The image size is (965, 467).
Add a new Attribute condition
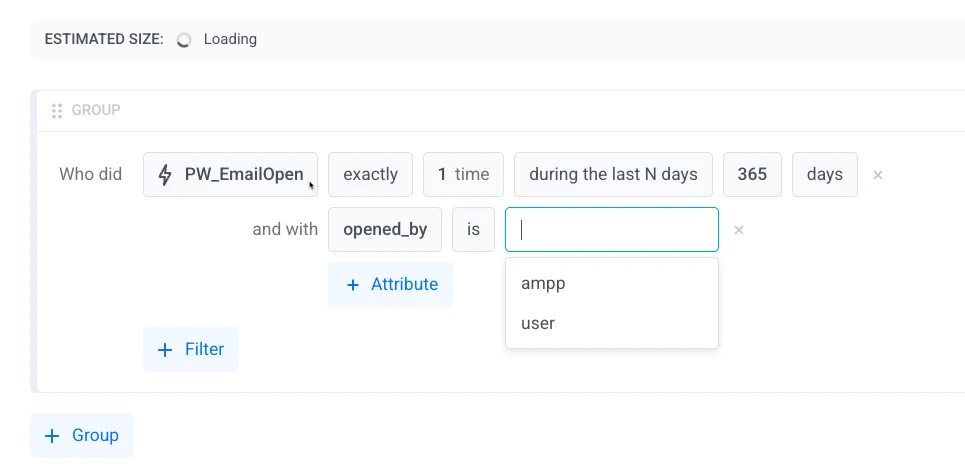(390, 284)
